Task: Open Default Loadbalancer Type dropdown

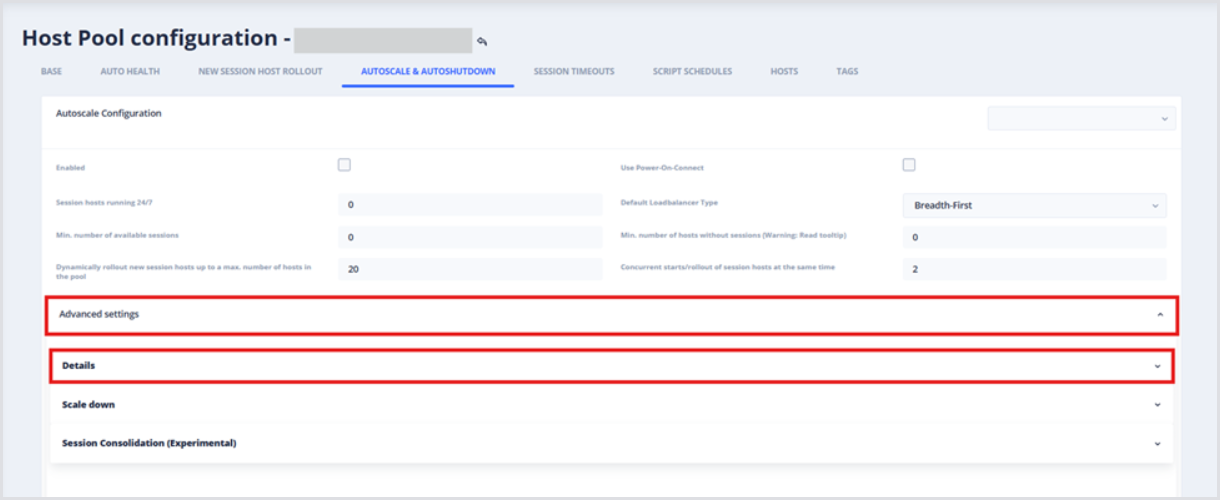Action: coord(1034,205)
